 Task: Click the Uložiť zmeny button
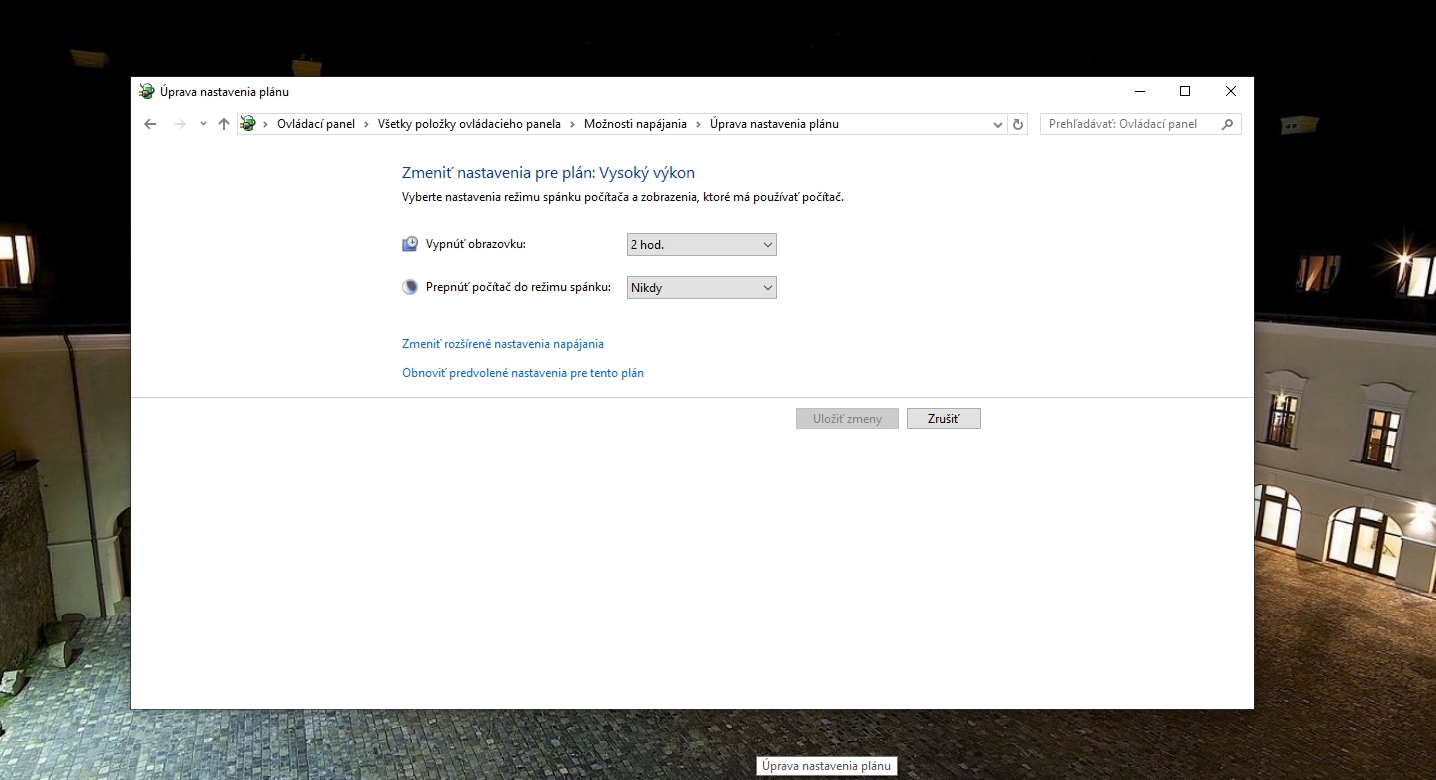[x=847, y=419]
